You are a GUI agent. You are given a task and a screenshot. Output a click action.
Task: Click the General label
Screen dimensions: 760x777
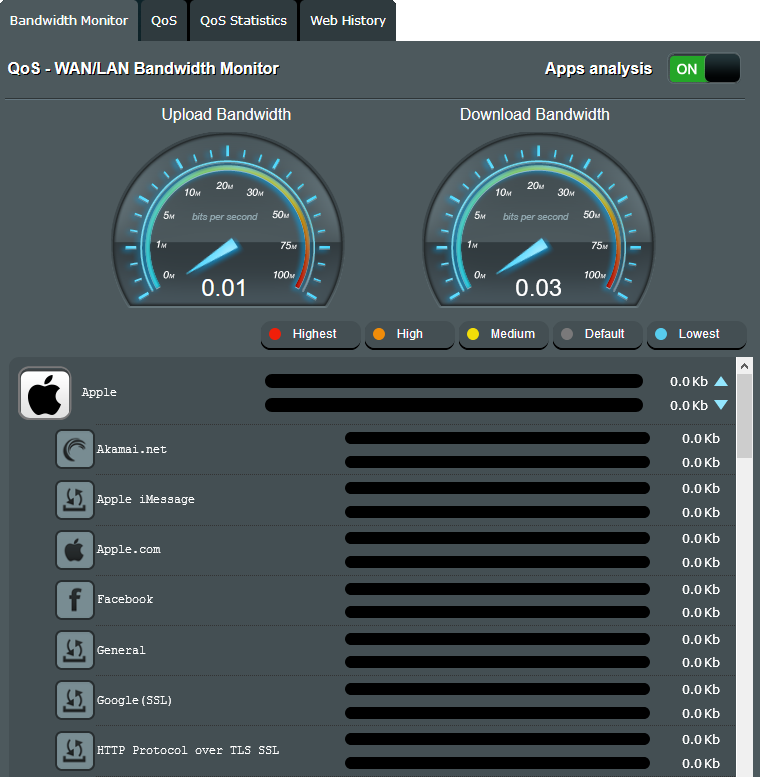point(121,650)
